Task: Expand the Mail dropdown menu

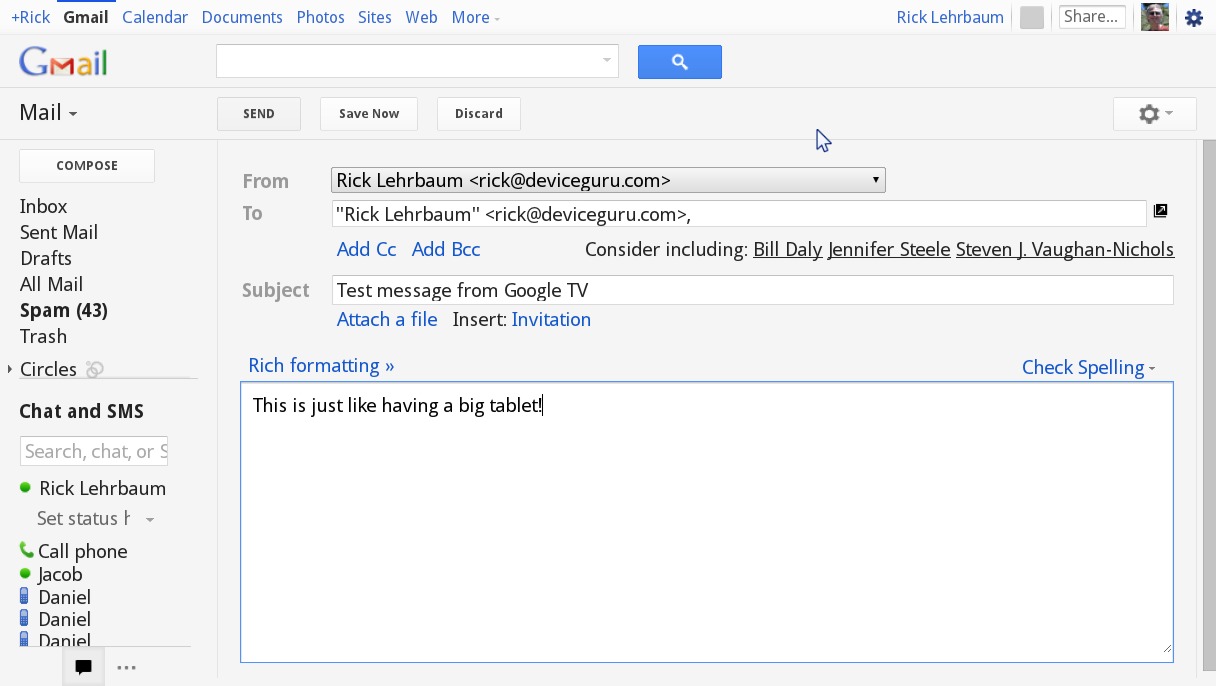Action: (x=48, y=112)
